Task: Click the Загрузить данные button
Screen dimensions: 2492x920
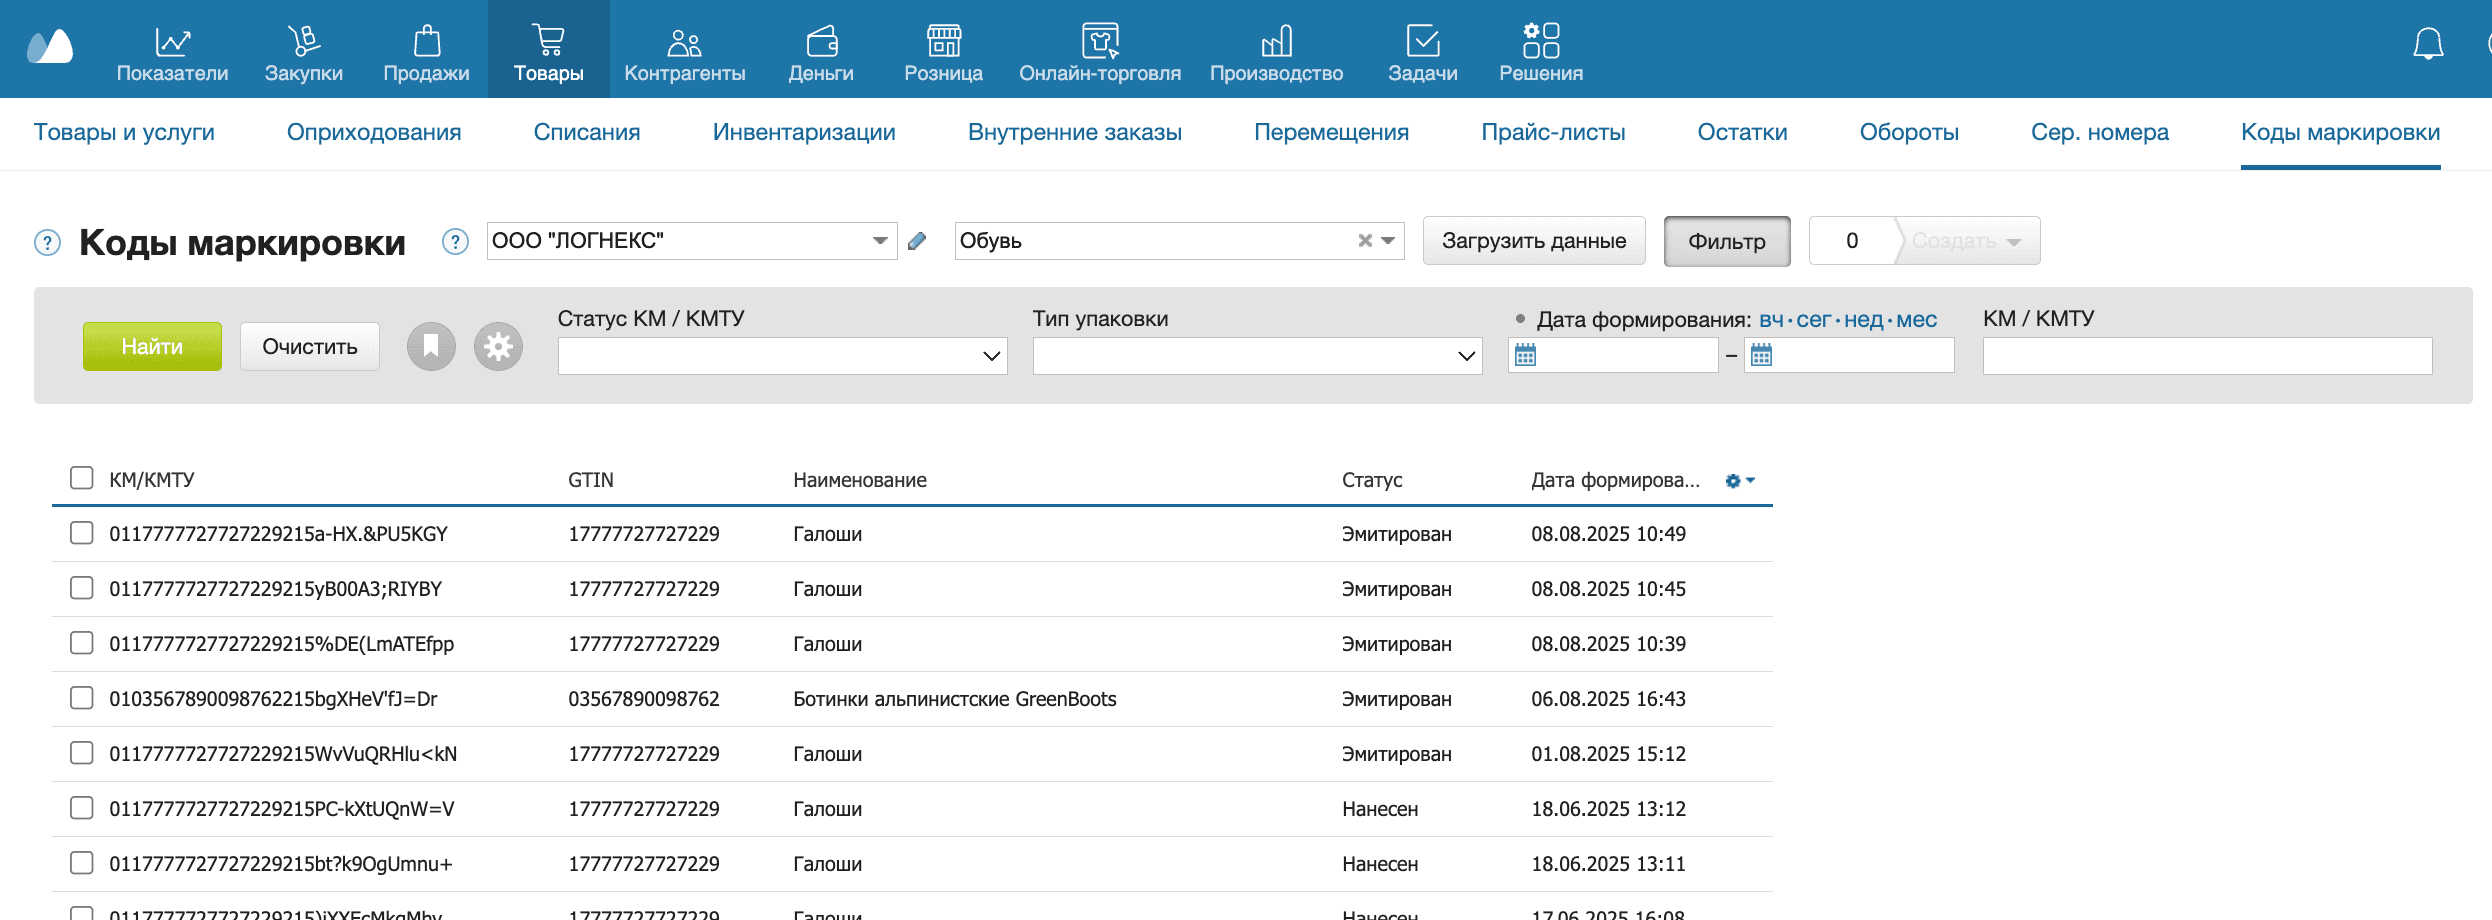Action: [1533, 241]
